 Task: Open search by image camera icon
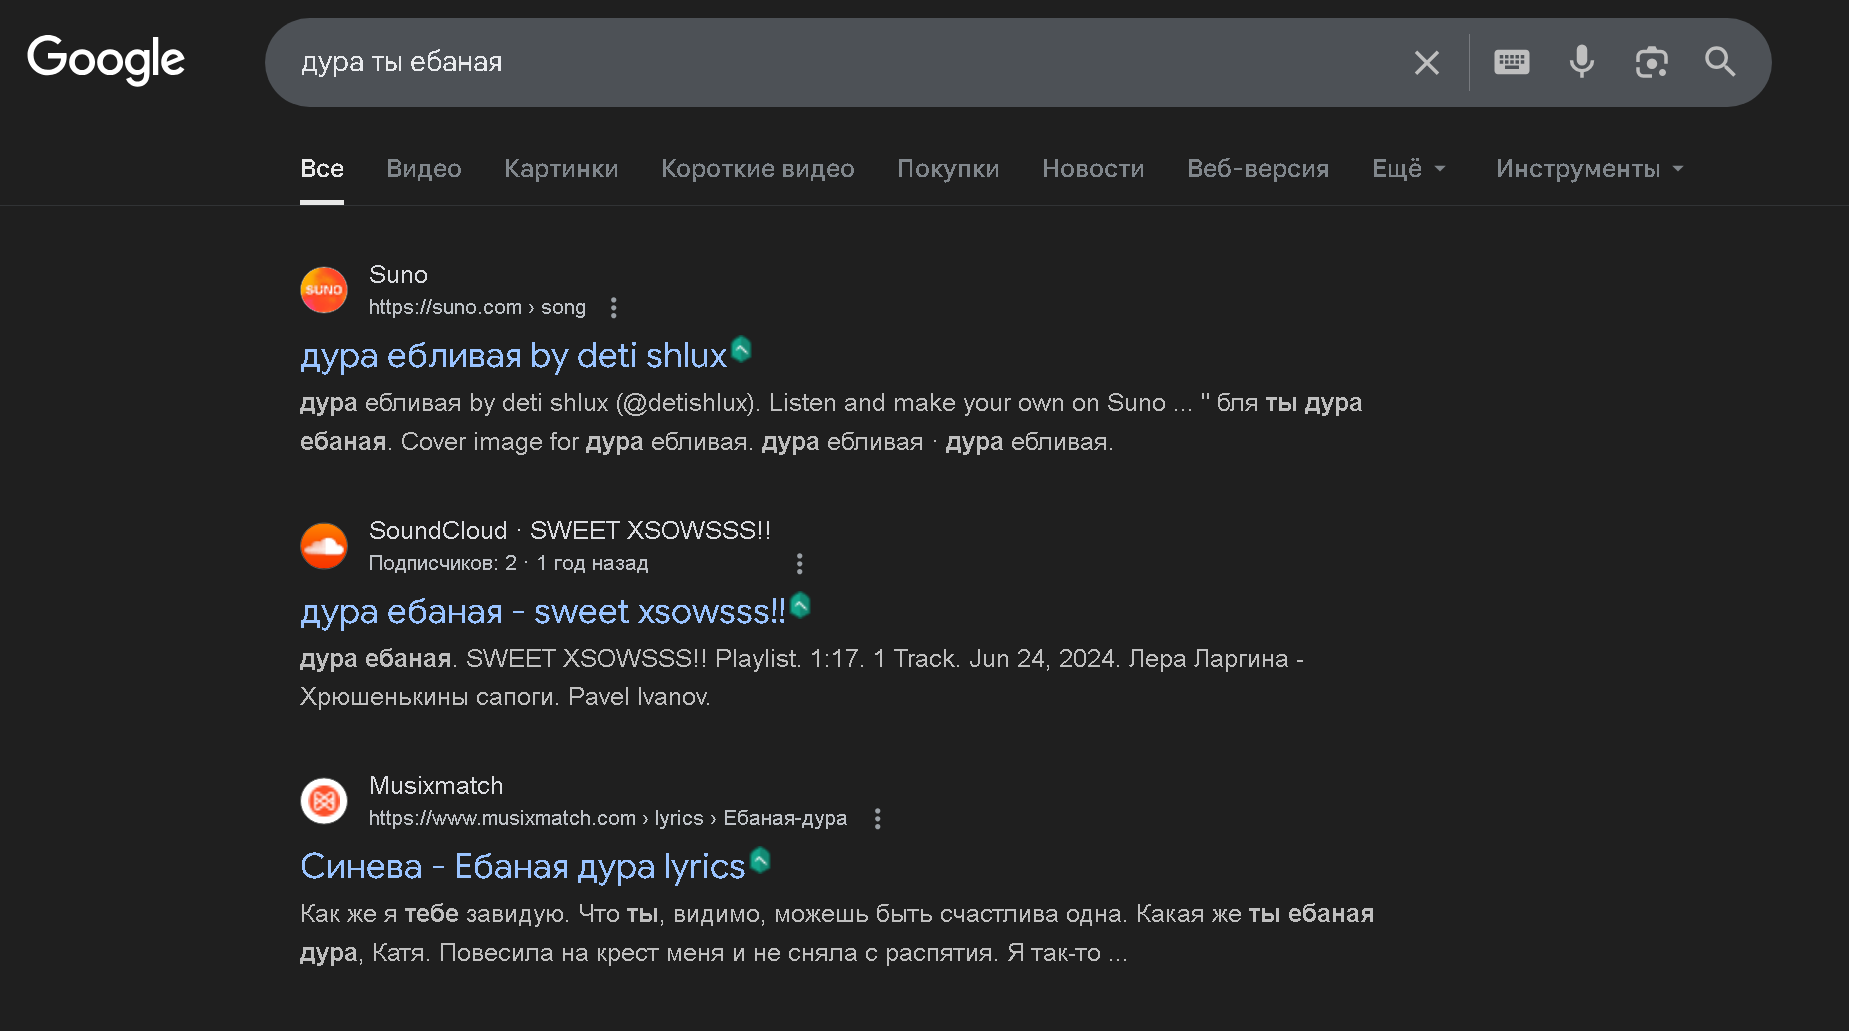1651,62
